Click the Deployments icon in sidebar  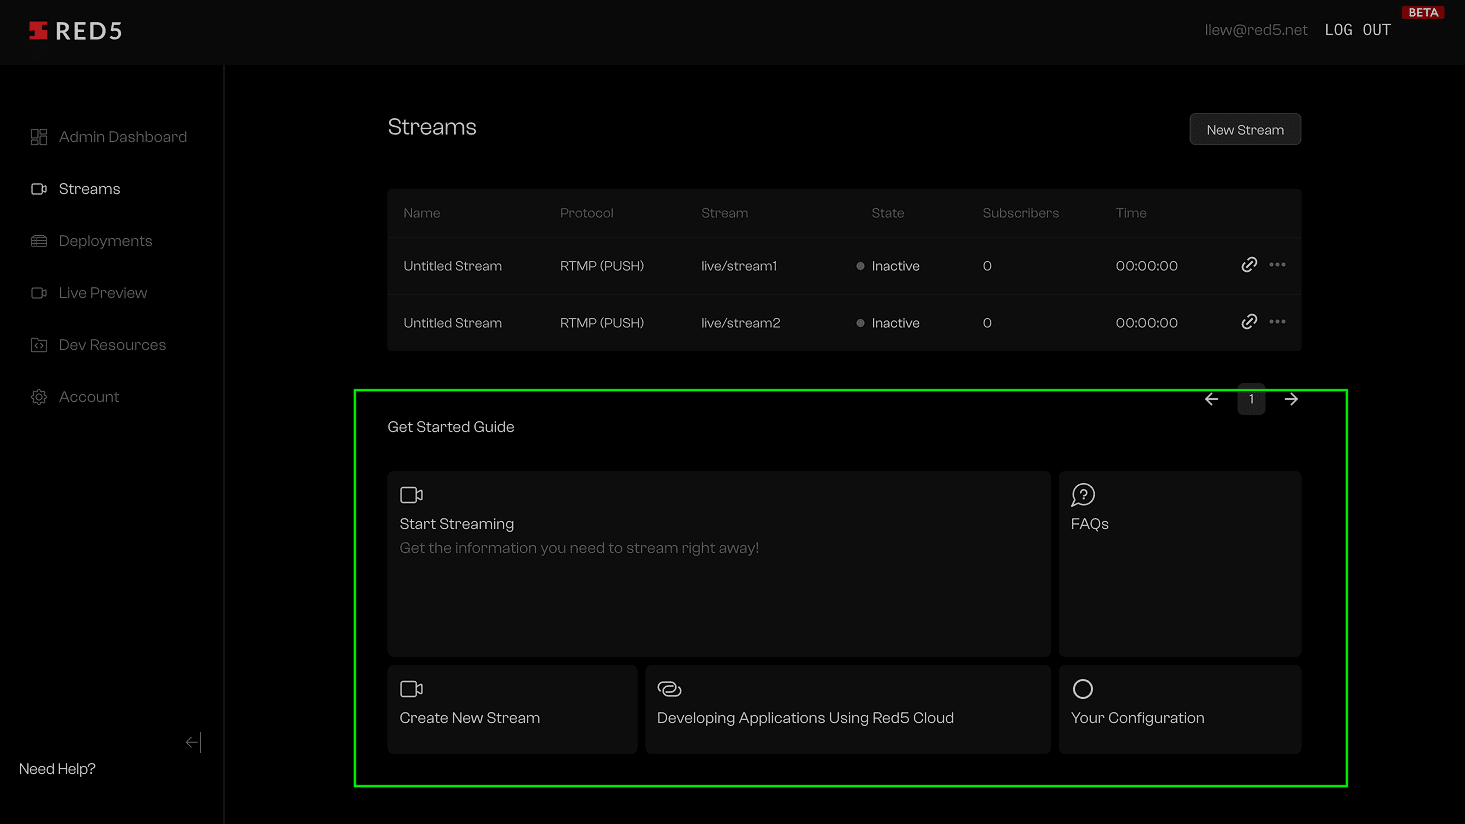(x=39, y=241)
